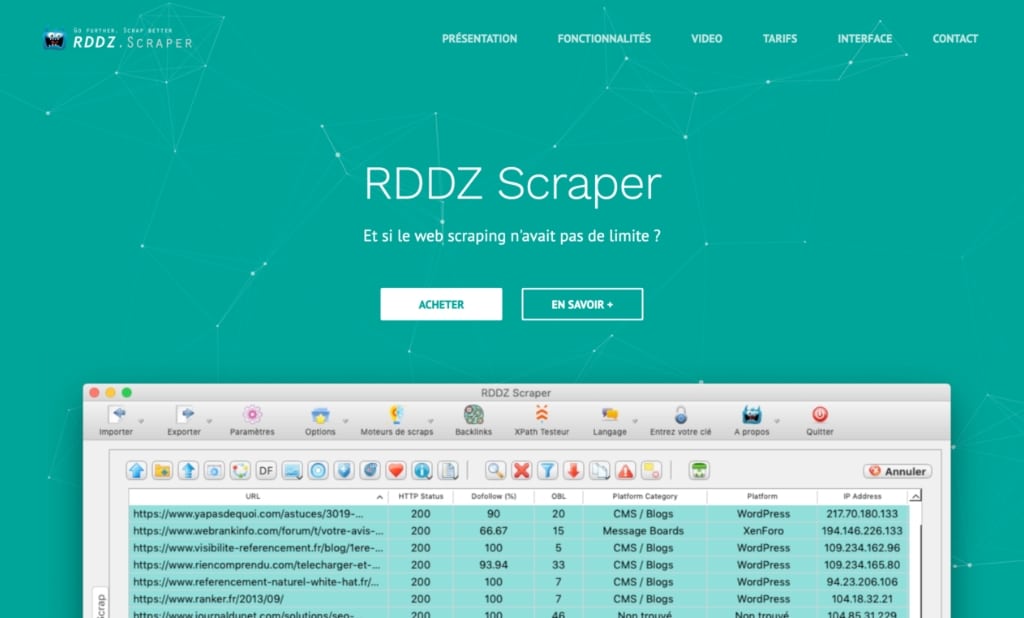Image resolution: width=1024 pixels, height=618 pixels.
Task: Click the red down arrow icon
Action: point(573,470)
